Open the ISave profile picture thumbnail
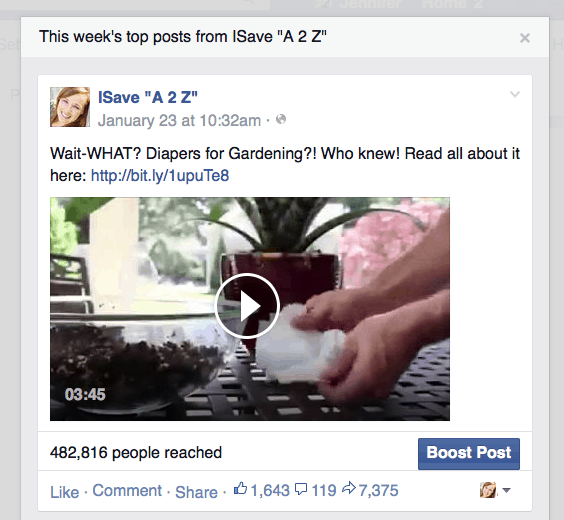This screenshot has height=520, width=564. pos(70,107)
